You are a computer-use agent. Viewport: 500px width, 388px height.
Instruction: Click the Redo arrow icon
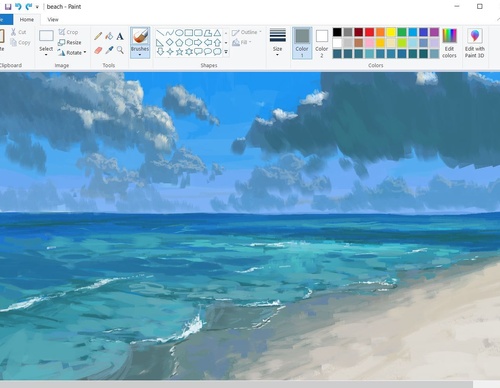coord(29,7)
